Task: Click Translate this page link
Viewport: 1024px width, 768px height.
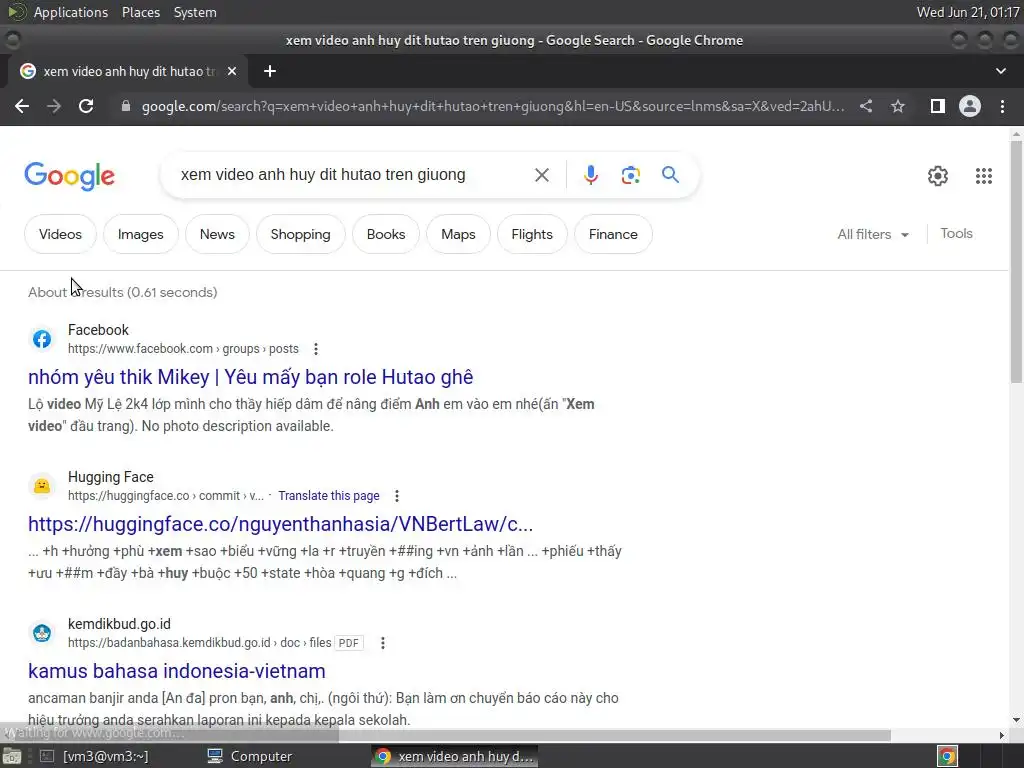Action: click(328, 496)
